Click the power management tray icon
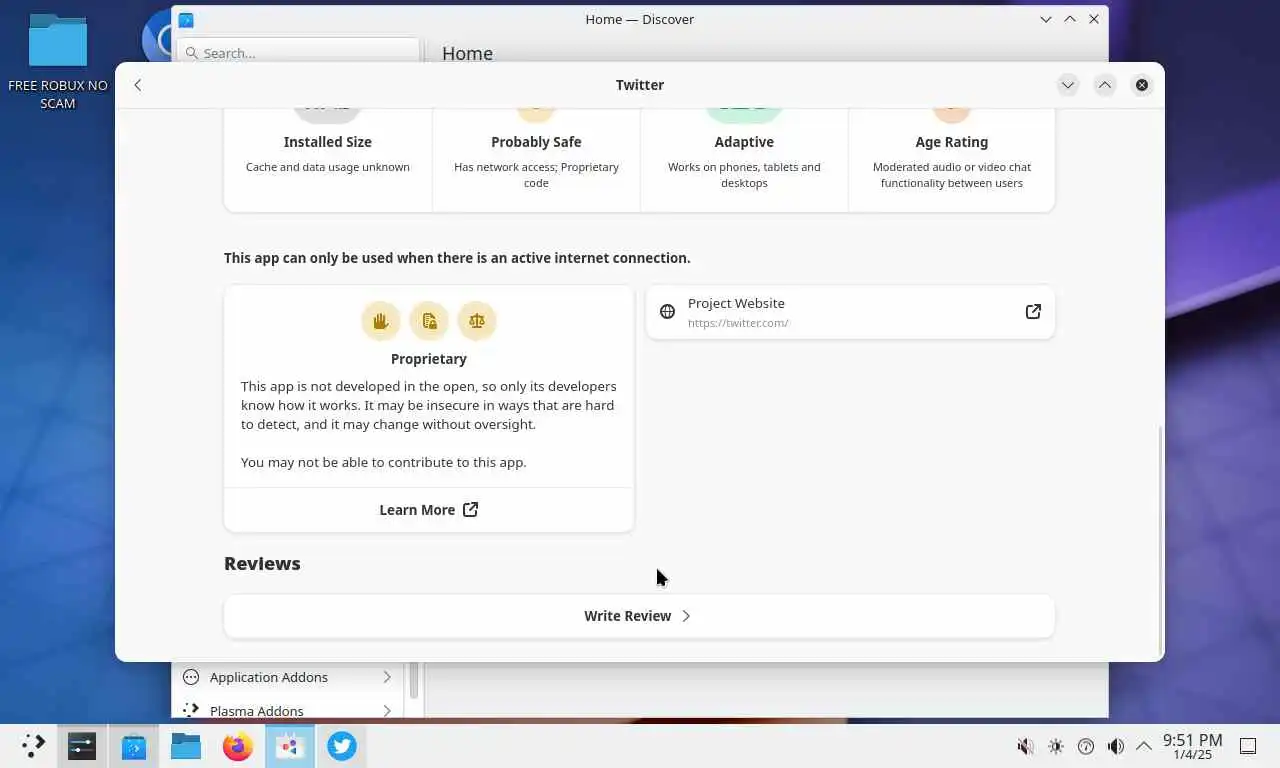This screenshot has width=1280, height=768. [x=1086, y=746]
